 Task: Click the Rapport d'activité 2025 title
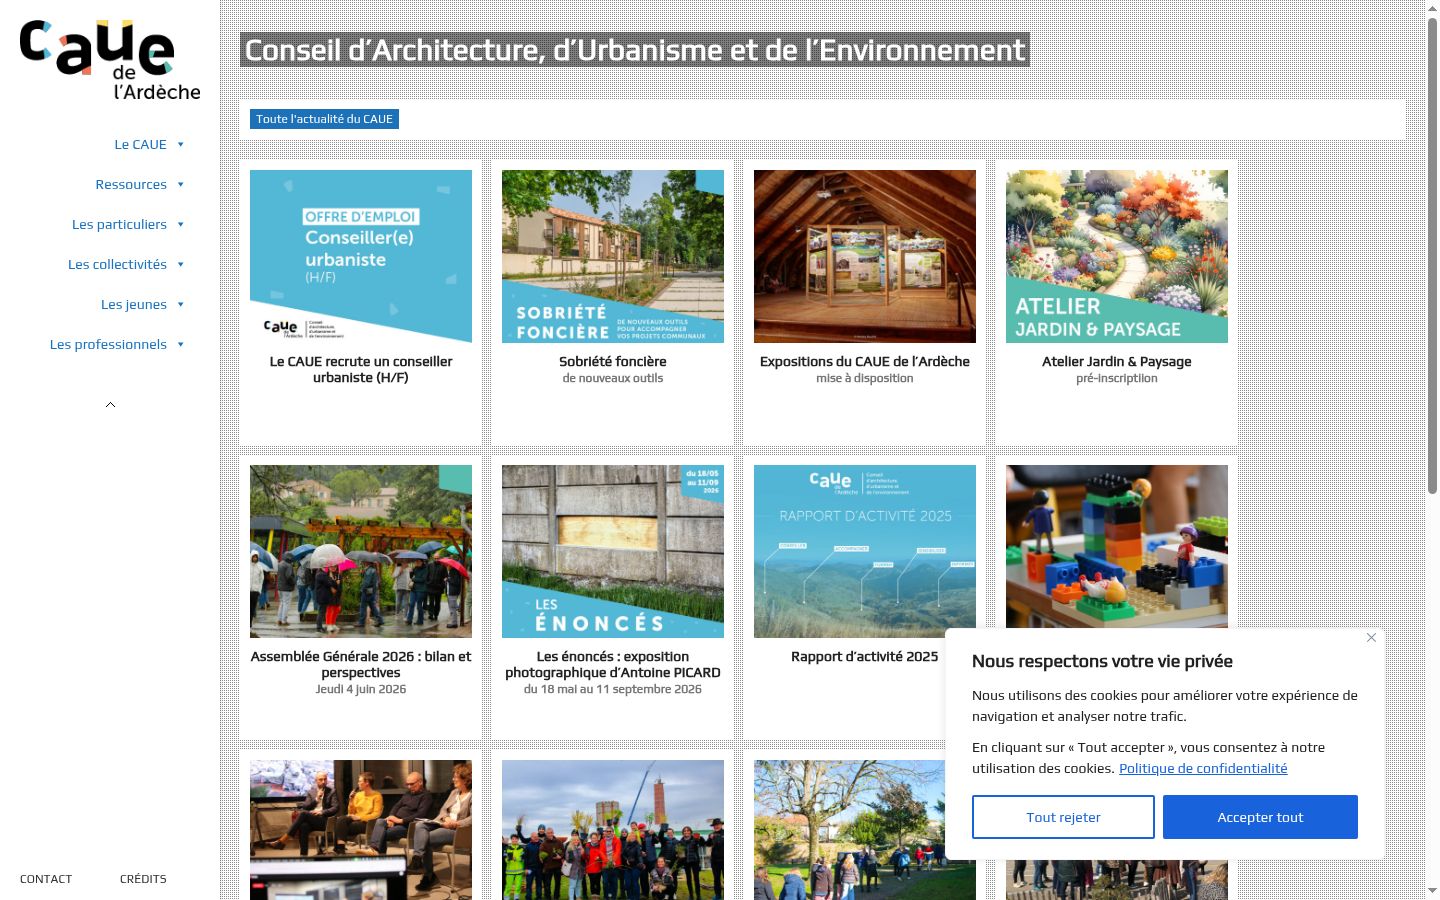point(865,656)
